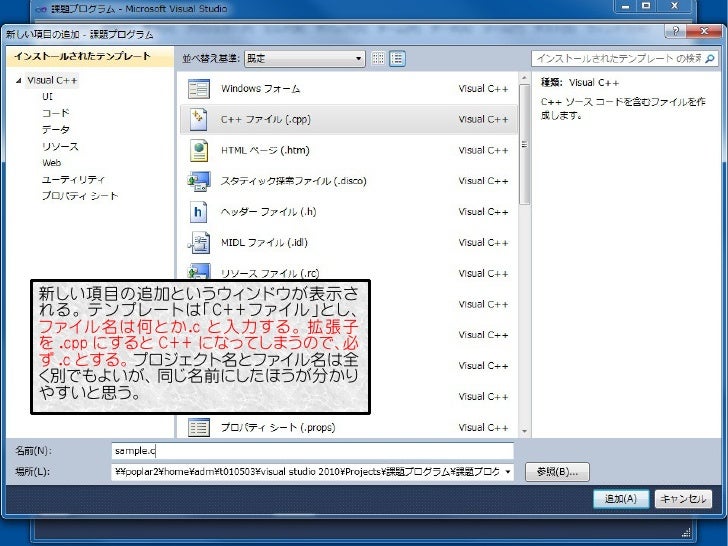Select the データ category
Image resolution: width=728 pixels, height=546 pixels.
pyautogui.click(x=56, y=130)
